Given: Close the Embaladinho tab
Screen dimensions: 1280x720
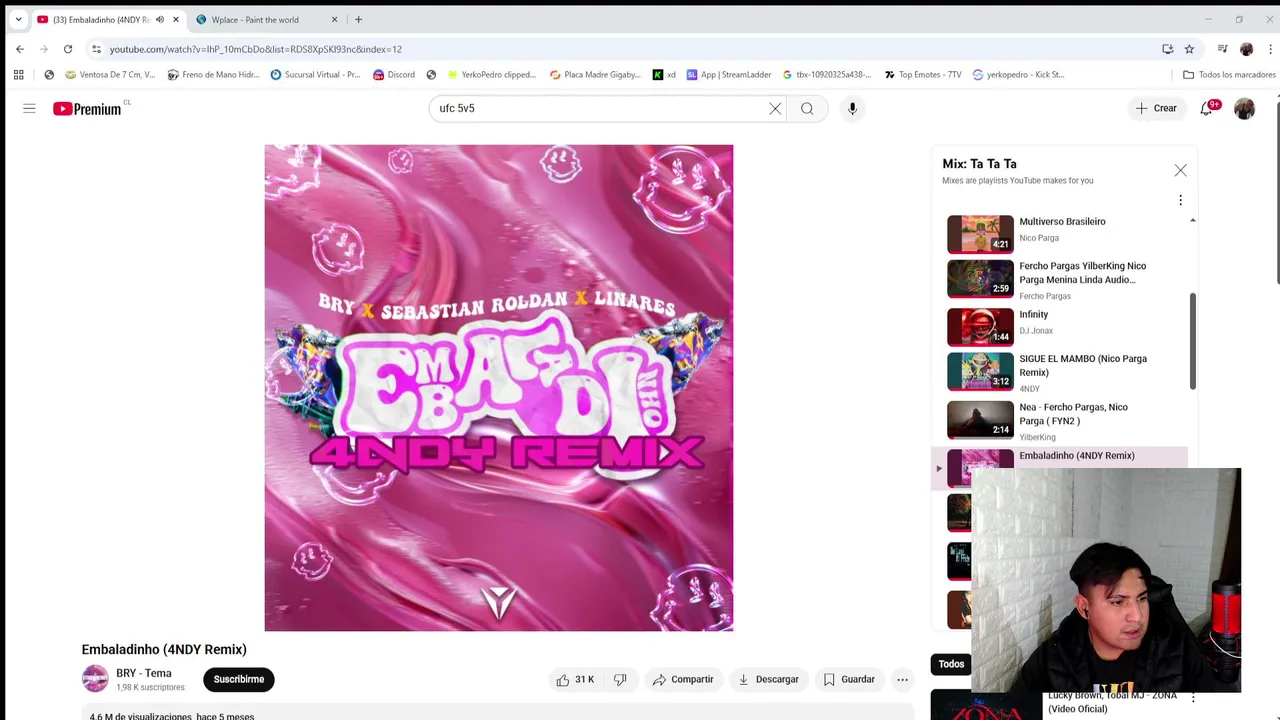Looking at the screenshot, I should coord(176,19).
